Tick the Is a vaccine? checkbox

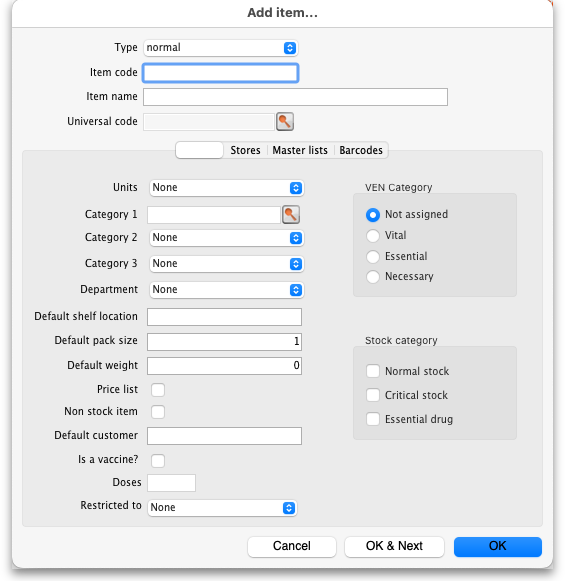pyautogui.click(x=158, y=461)
